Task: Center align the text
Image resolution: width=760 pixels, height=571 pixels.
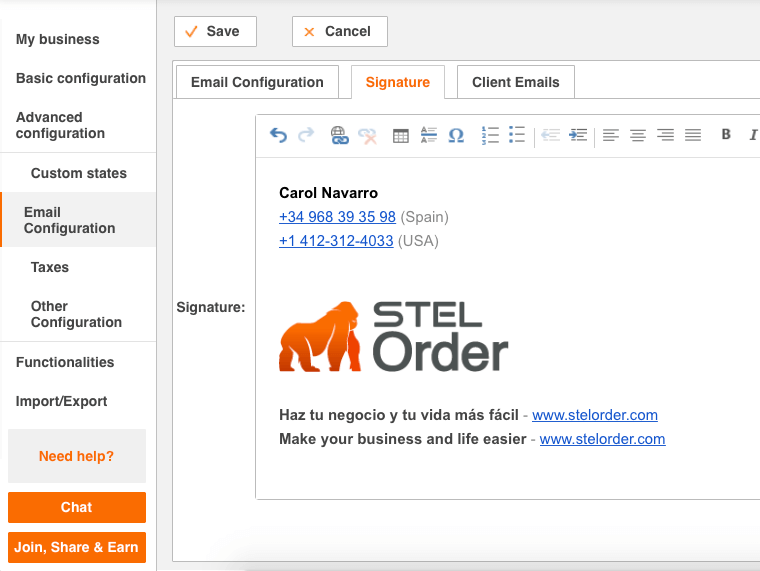Action: tap(638, 135)
